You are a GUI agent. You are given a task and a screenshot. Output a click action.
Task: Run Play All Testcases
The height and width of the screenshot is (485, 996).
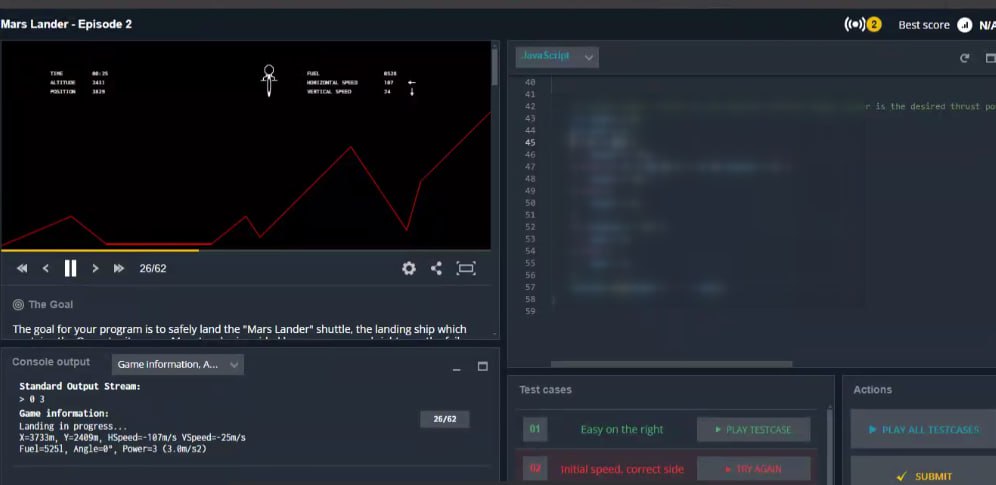(923, 430)
